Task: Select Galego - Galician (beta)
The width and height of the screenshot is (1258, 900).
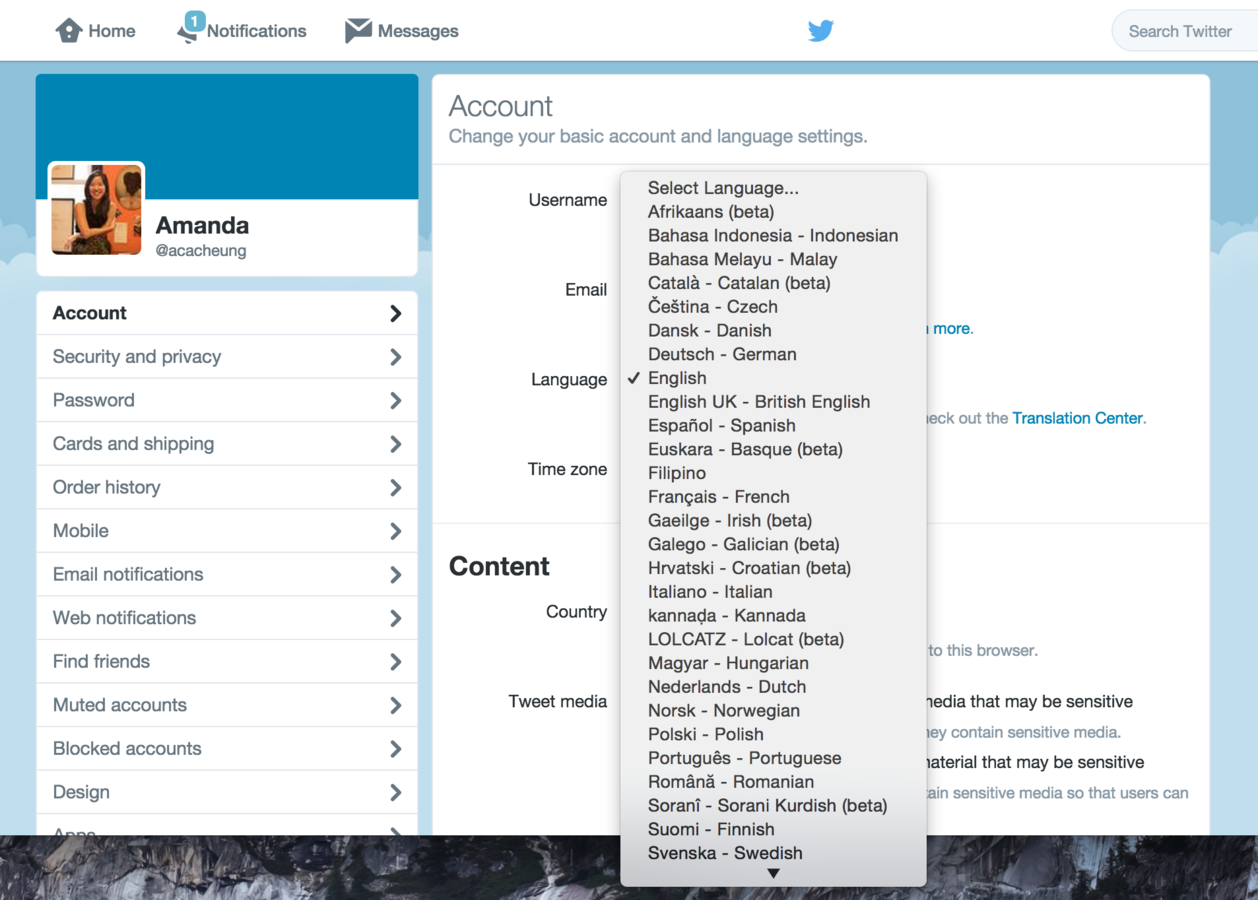Action: coord(773,544)
